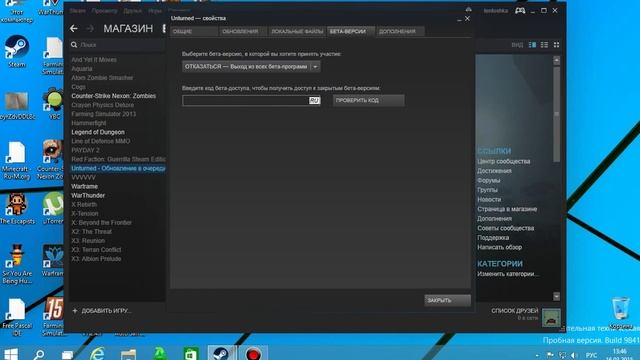
Task: Open taskbar search magnifier
Action: pyautogui.click(x=39, y=354)
